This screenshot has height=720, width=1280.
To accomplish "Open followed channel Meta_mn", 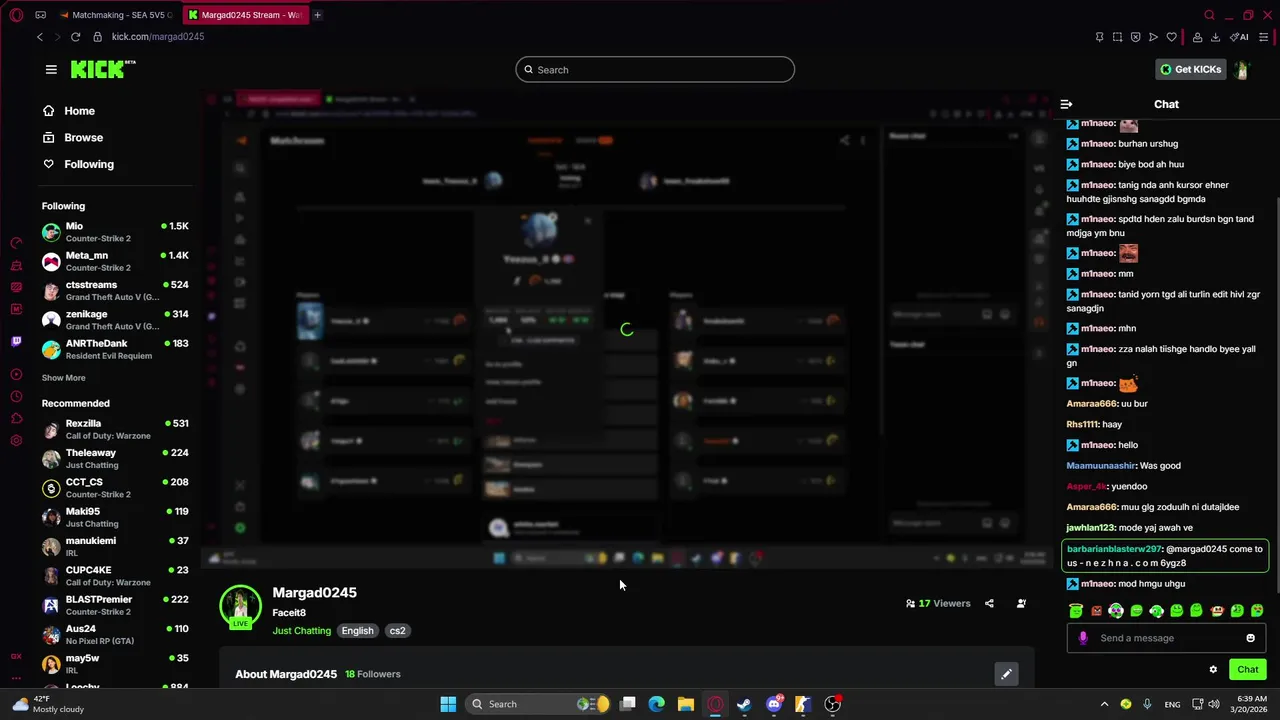I will (115, 261).
